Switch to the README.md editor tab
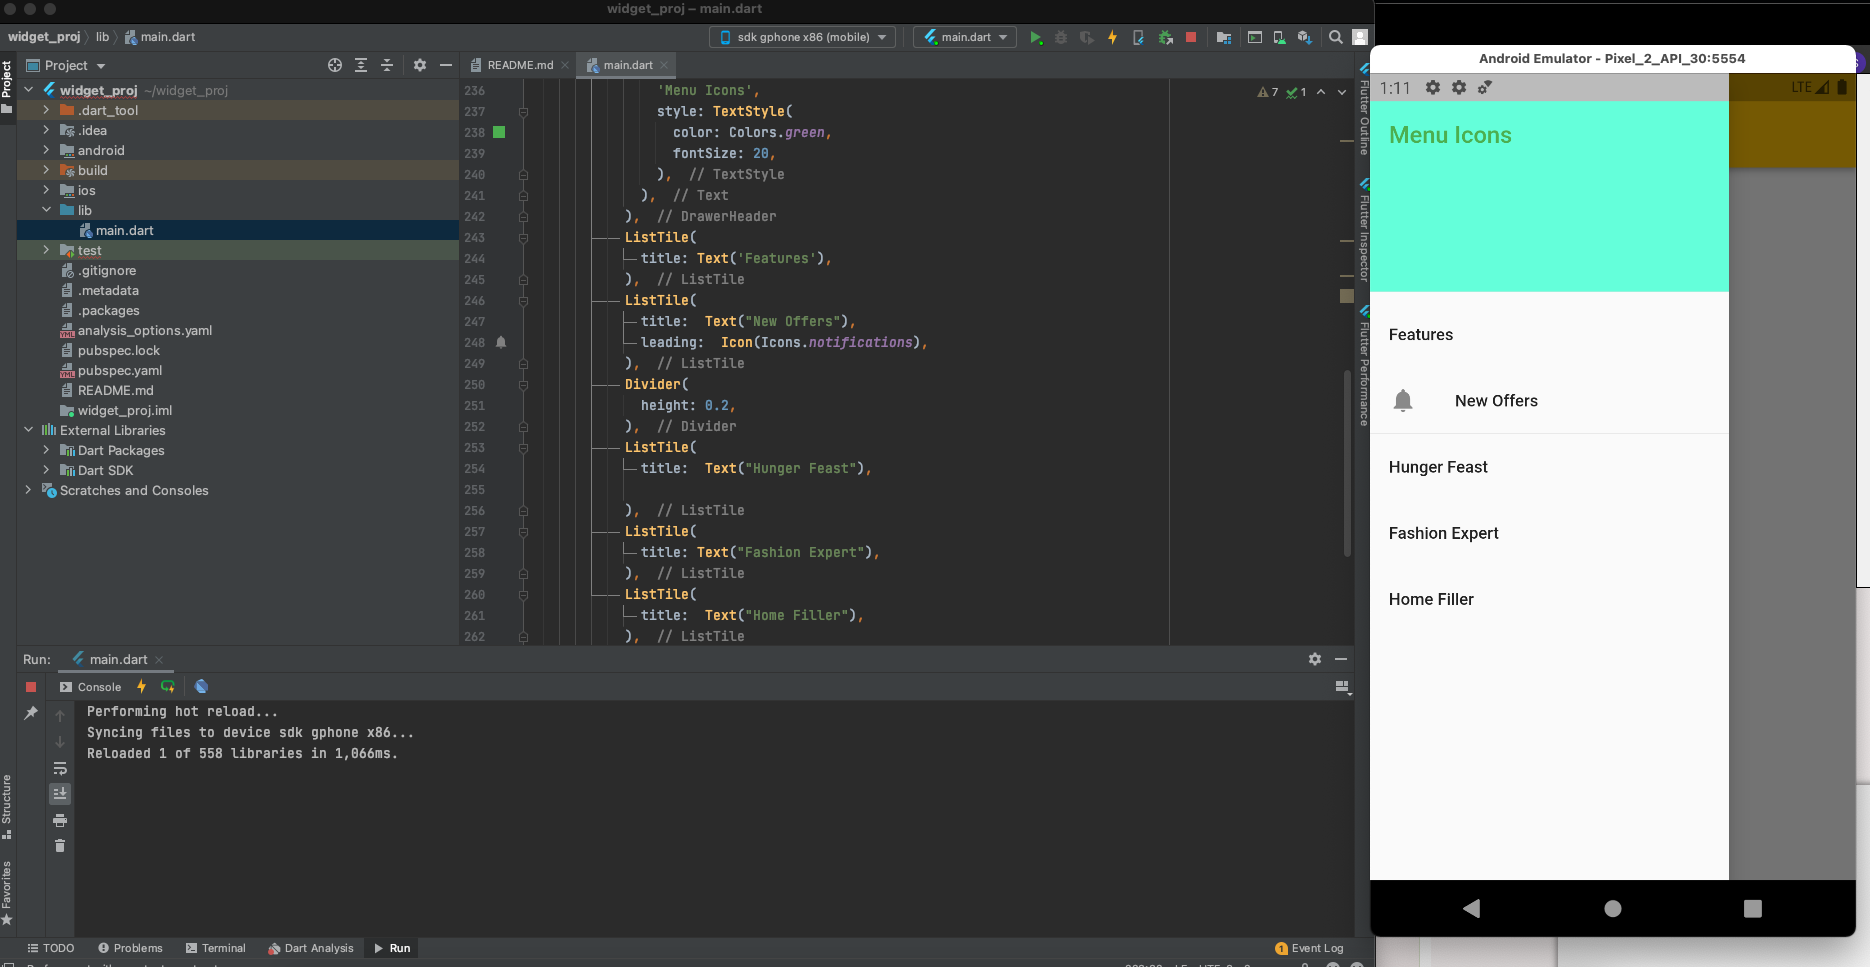This screenshot has width=1870, height=967. [x=518, y=65]
